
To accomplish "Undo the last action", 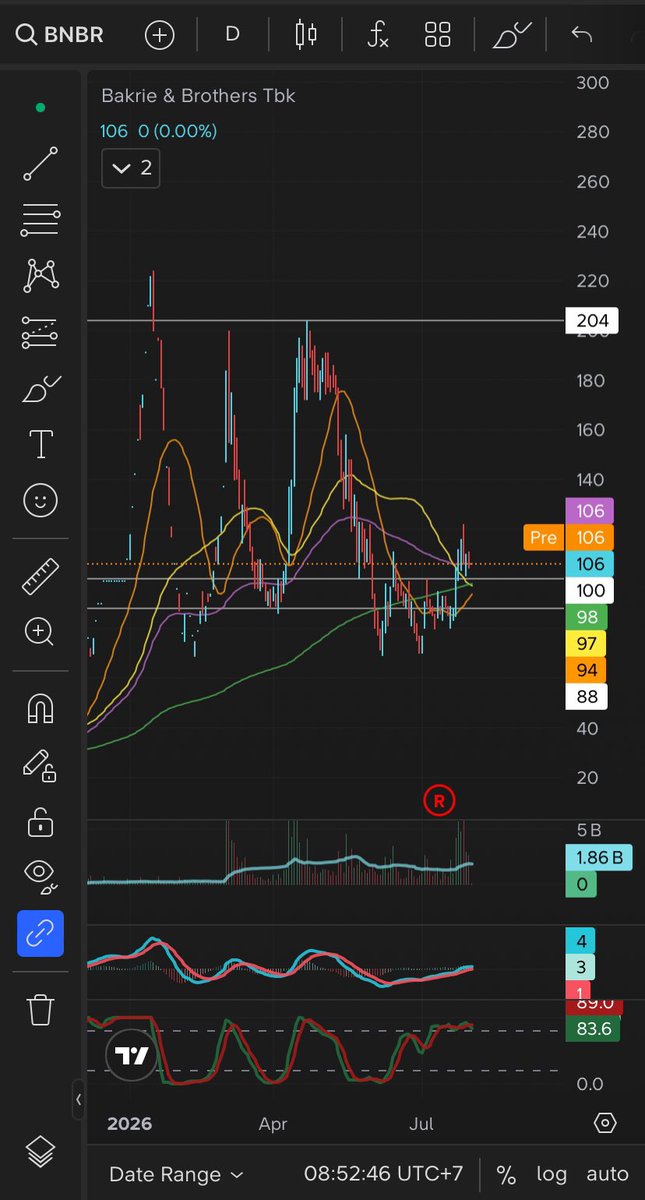I will point(582,35).
